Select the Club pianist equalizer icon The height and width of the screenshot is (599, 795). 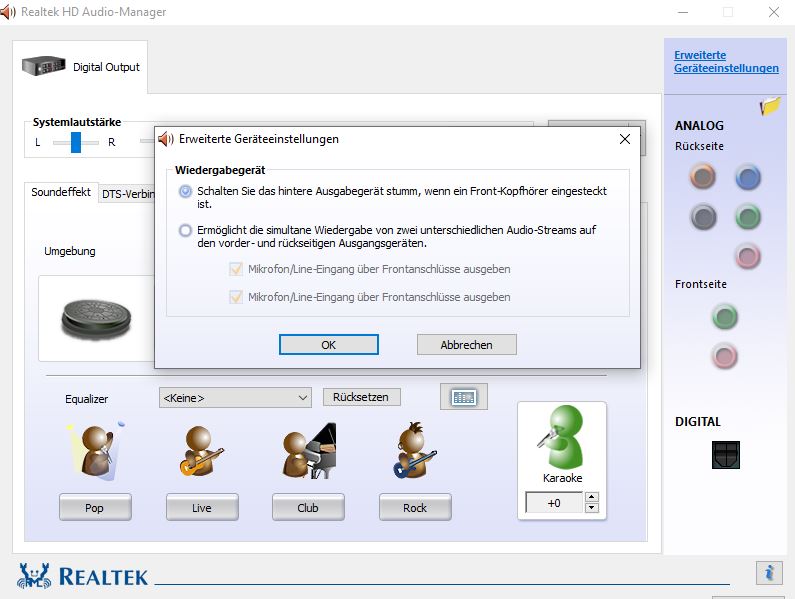click(309, 451)
